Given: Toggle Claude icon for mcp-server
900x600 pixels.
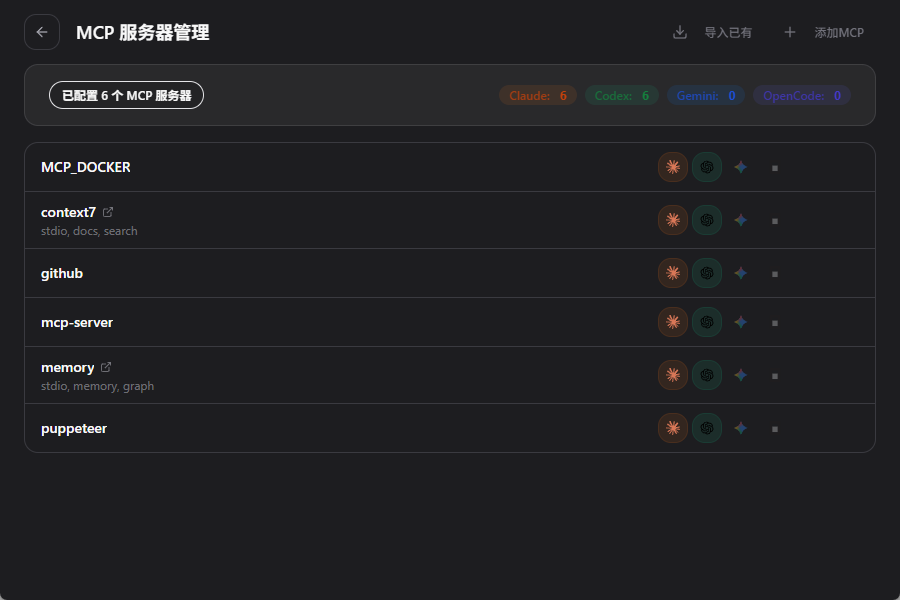Looking at the screenshot, I should [673, 322].
